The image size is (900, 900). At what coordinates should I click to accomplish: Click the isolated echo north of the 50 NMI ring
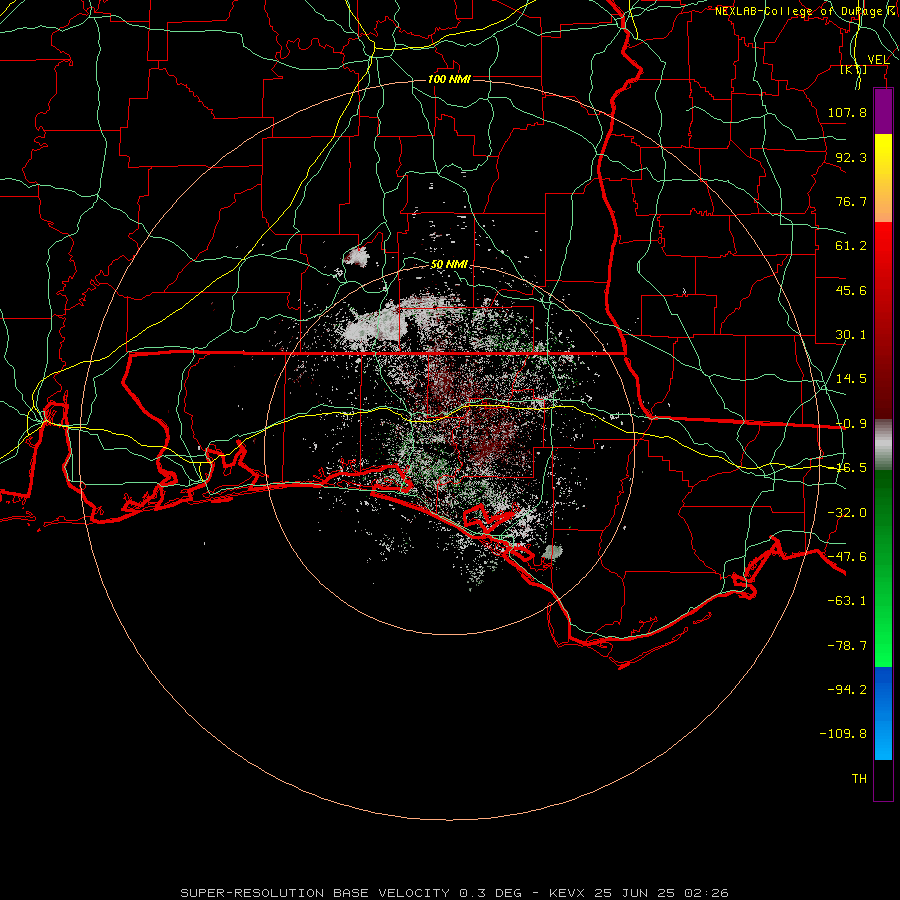point(356,257)
